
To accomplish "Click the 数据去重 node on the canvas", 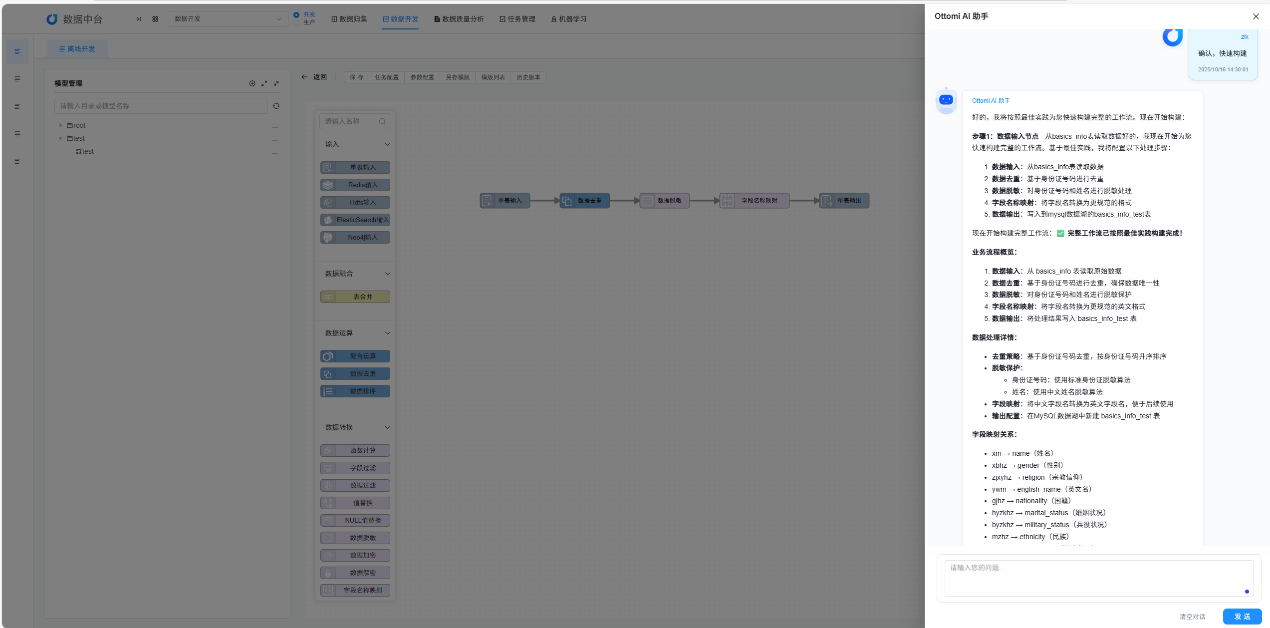I will coord(585,201).
